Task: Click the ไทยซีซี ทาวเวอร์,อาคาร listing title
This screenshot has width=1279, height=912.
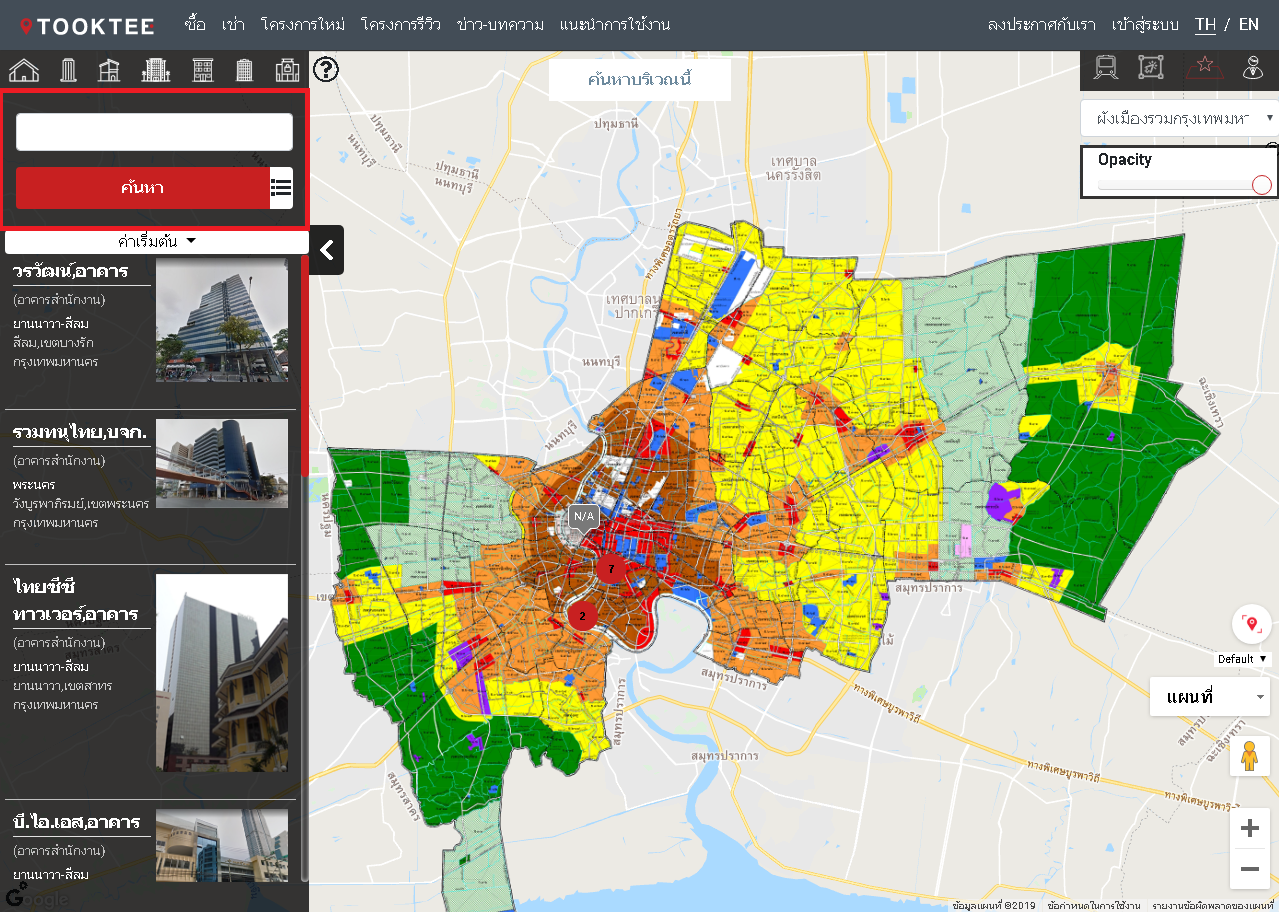Action: coord(76,598)
